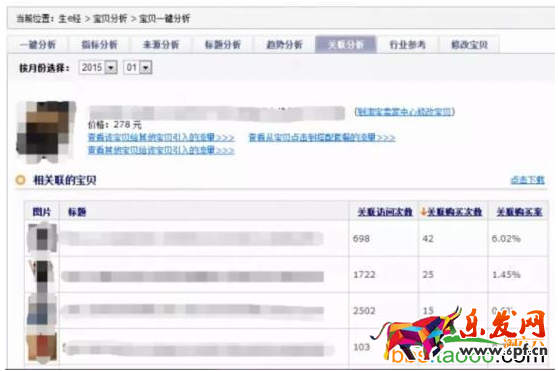Switch to the 指标分析 tab

coord(99,45)
